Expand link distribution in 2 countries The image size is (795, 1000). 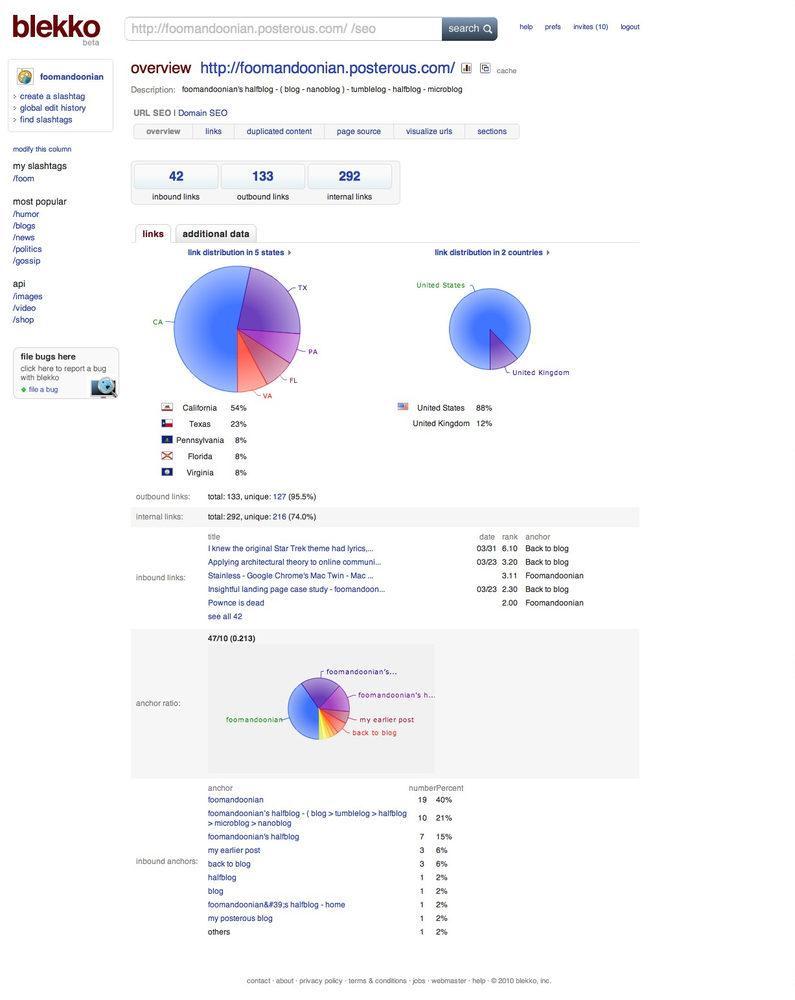click(492, 253)
